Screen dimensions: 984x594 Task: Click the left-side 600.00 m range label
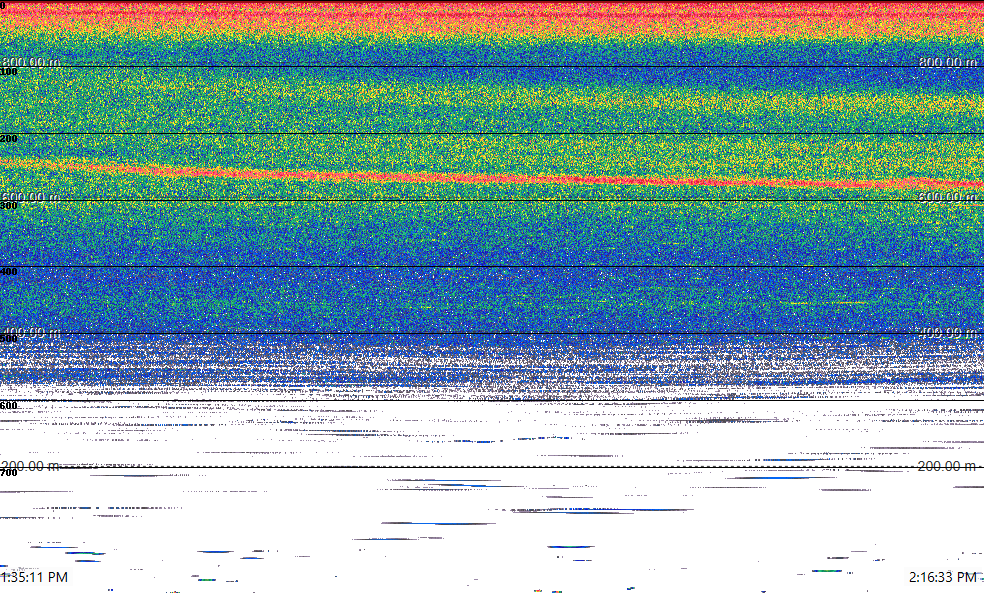coord(31,197)
